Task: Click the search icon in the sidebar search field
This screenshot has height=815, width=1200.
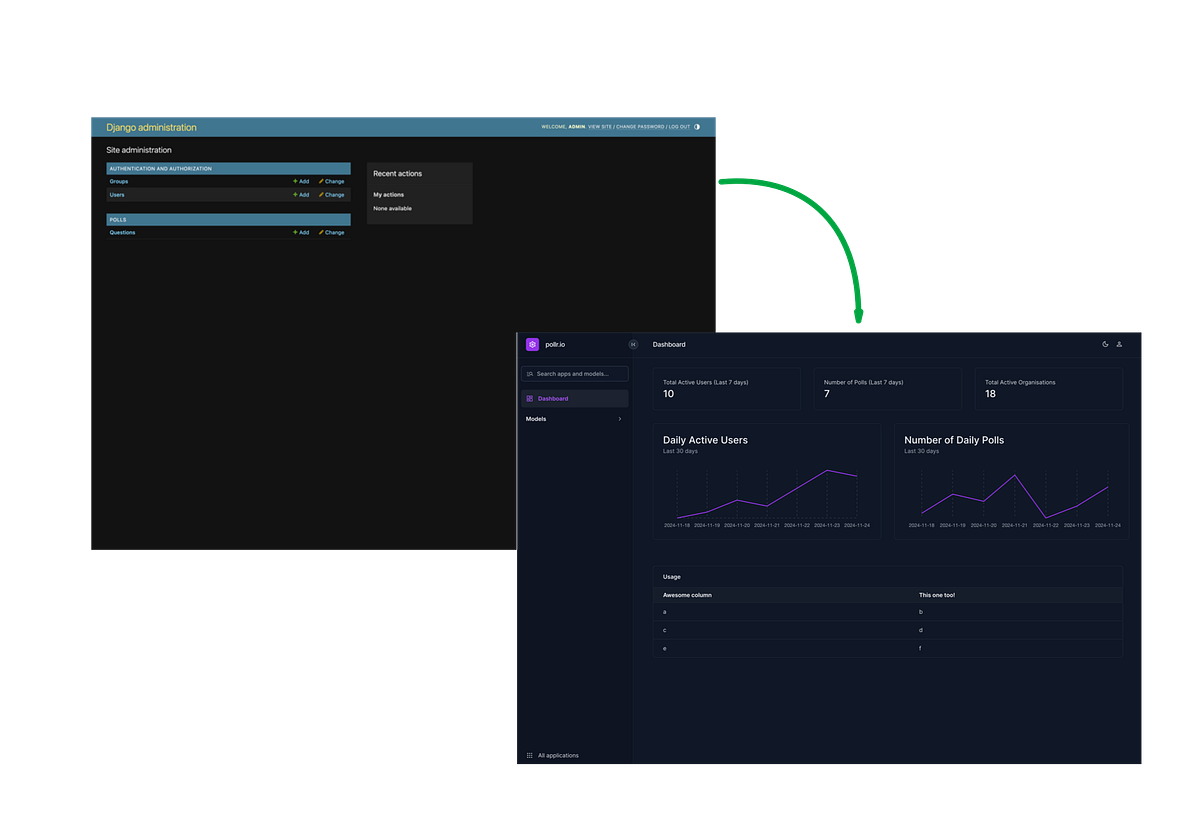Action: pos(530,373)
